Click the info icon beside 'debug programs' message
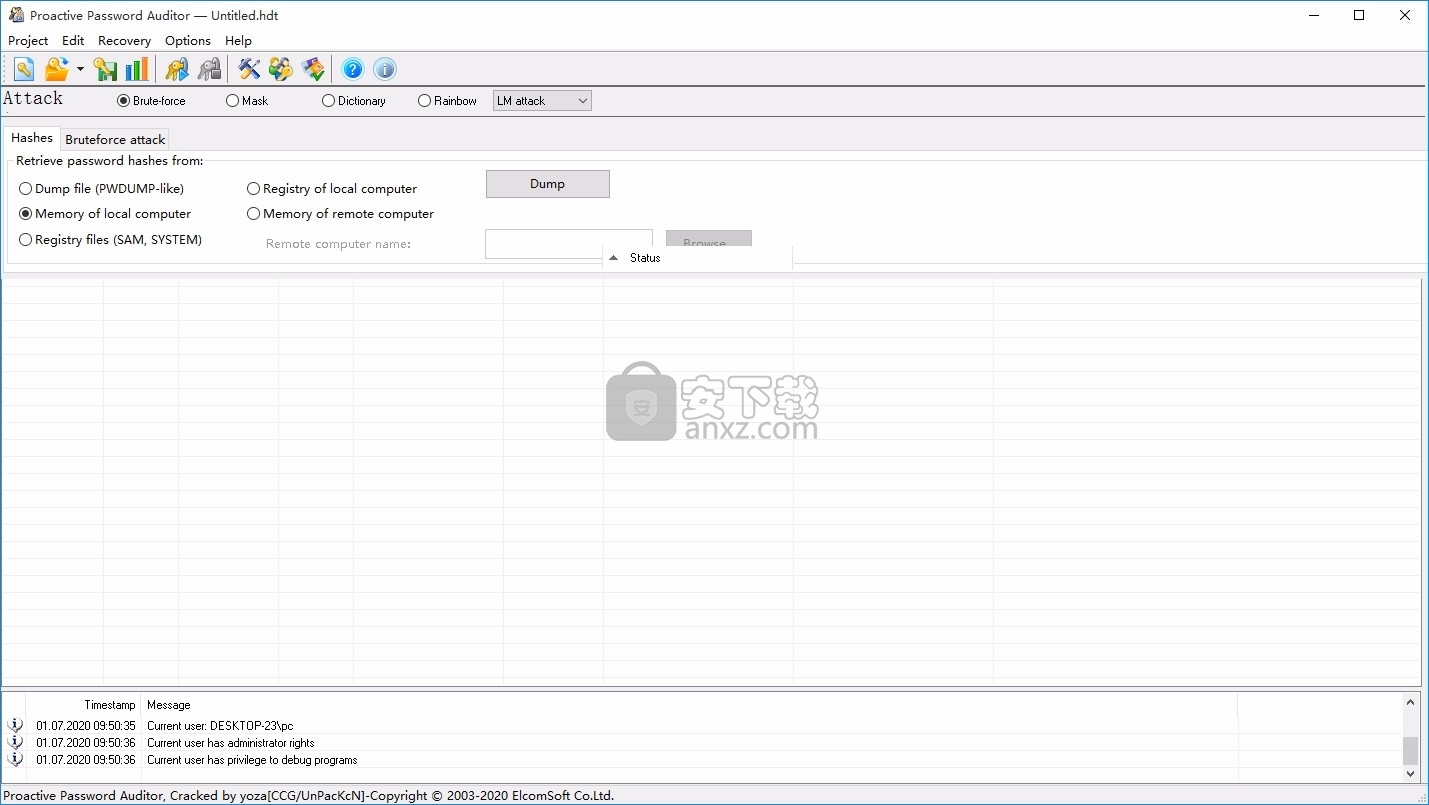1429x805 pixels. point(14,759)
